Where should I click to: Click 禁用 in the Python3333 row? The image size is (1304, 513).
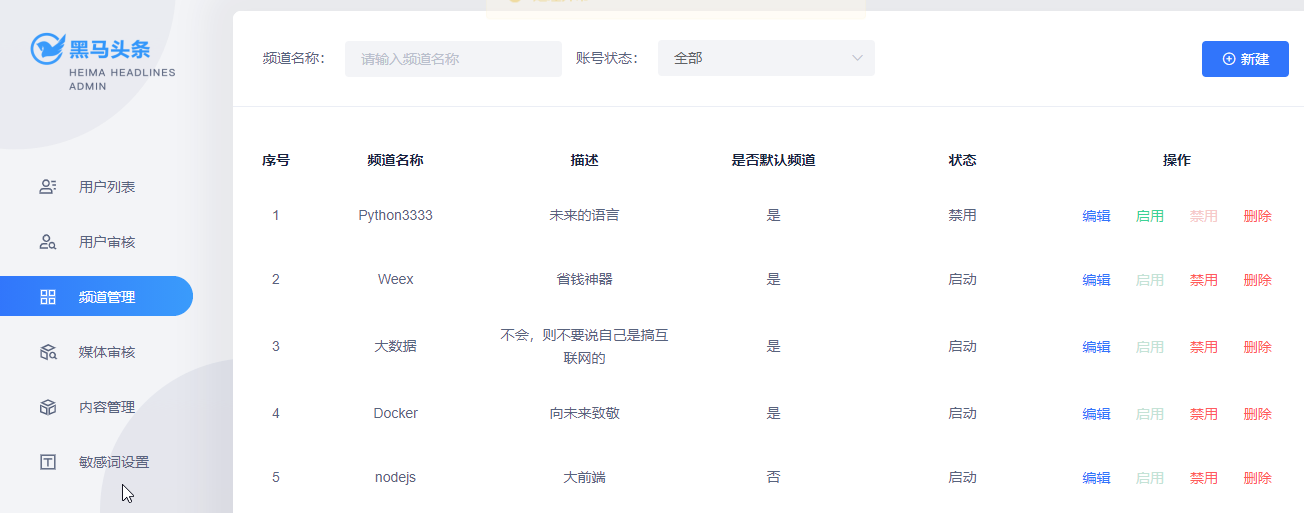coord(1204,216)
